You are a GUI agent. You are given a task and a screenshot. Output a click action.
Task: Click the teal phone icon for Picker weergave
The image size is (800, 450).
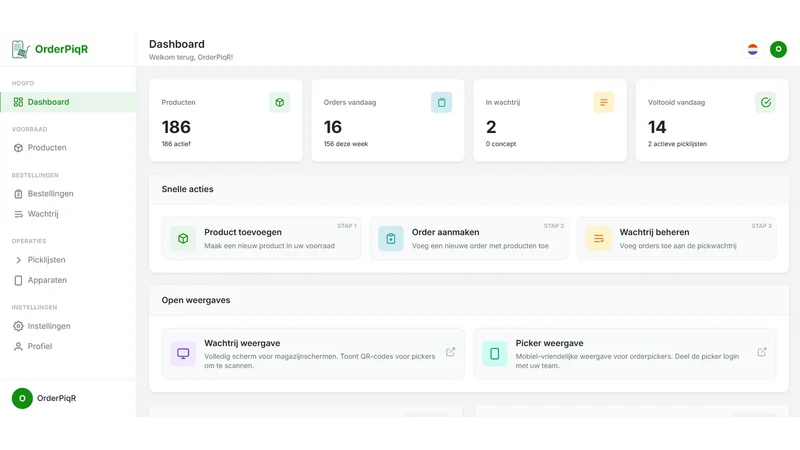tap(494, 354)
